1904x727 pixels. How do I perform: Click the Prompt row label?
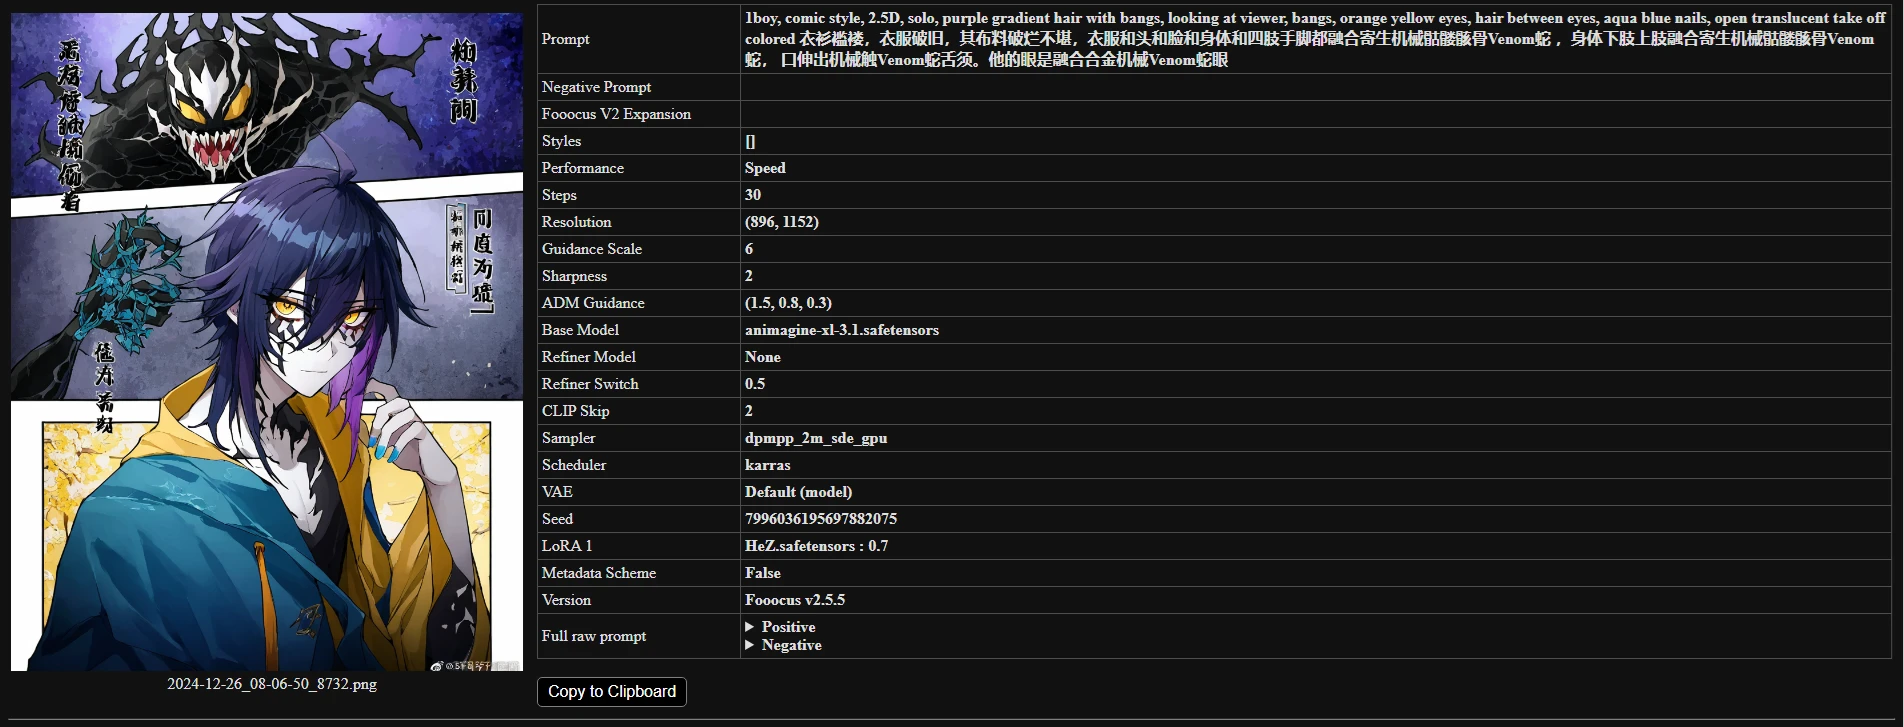566,39
